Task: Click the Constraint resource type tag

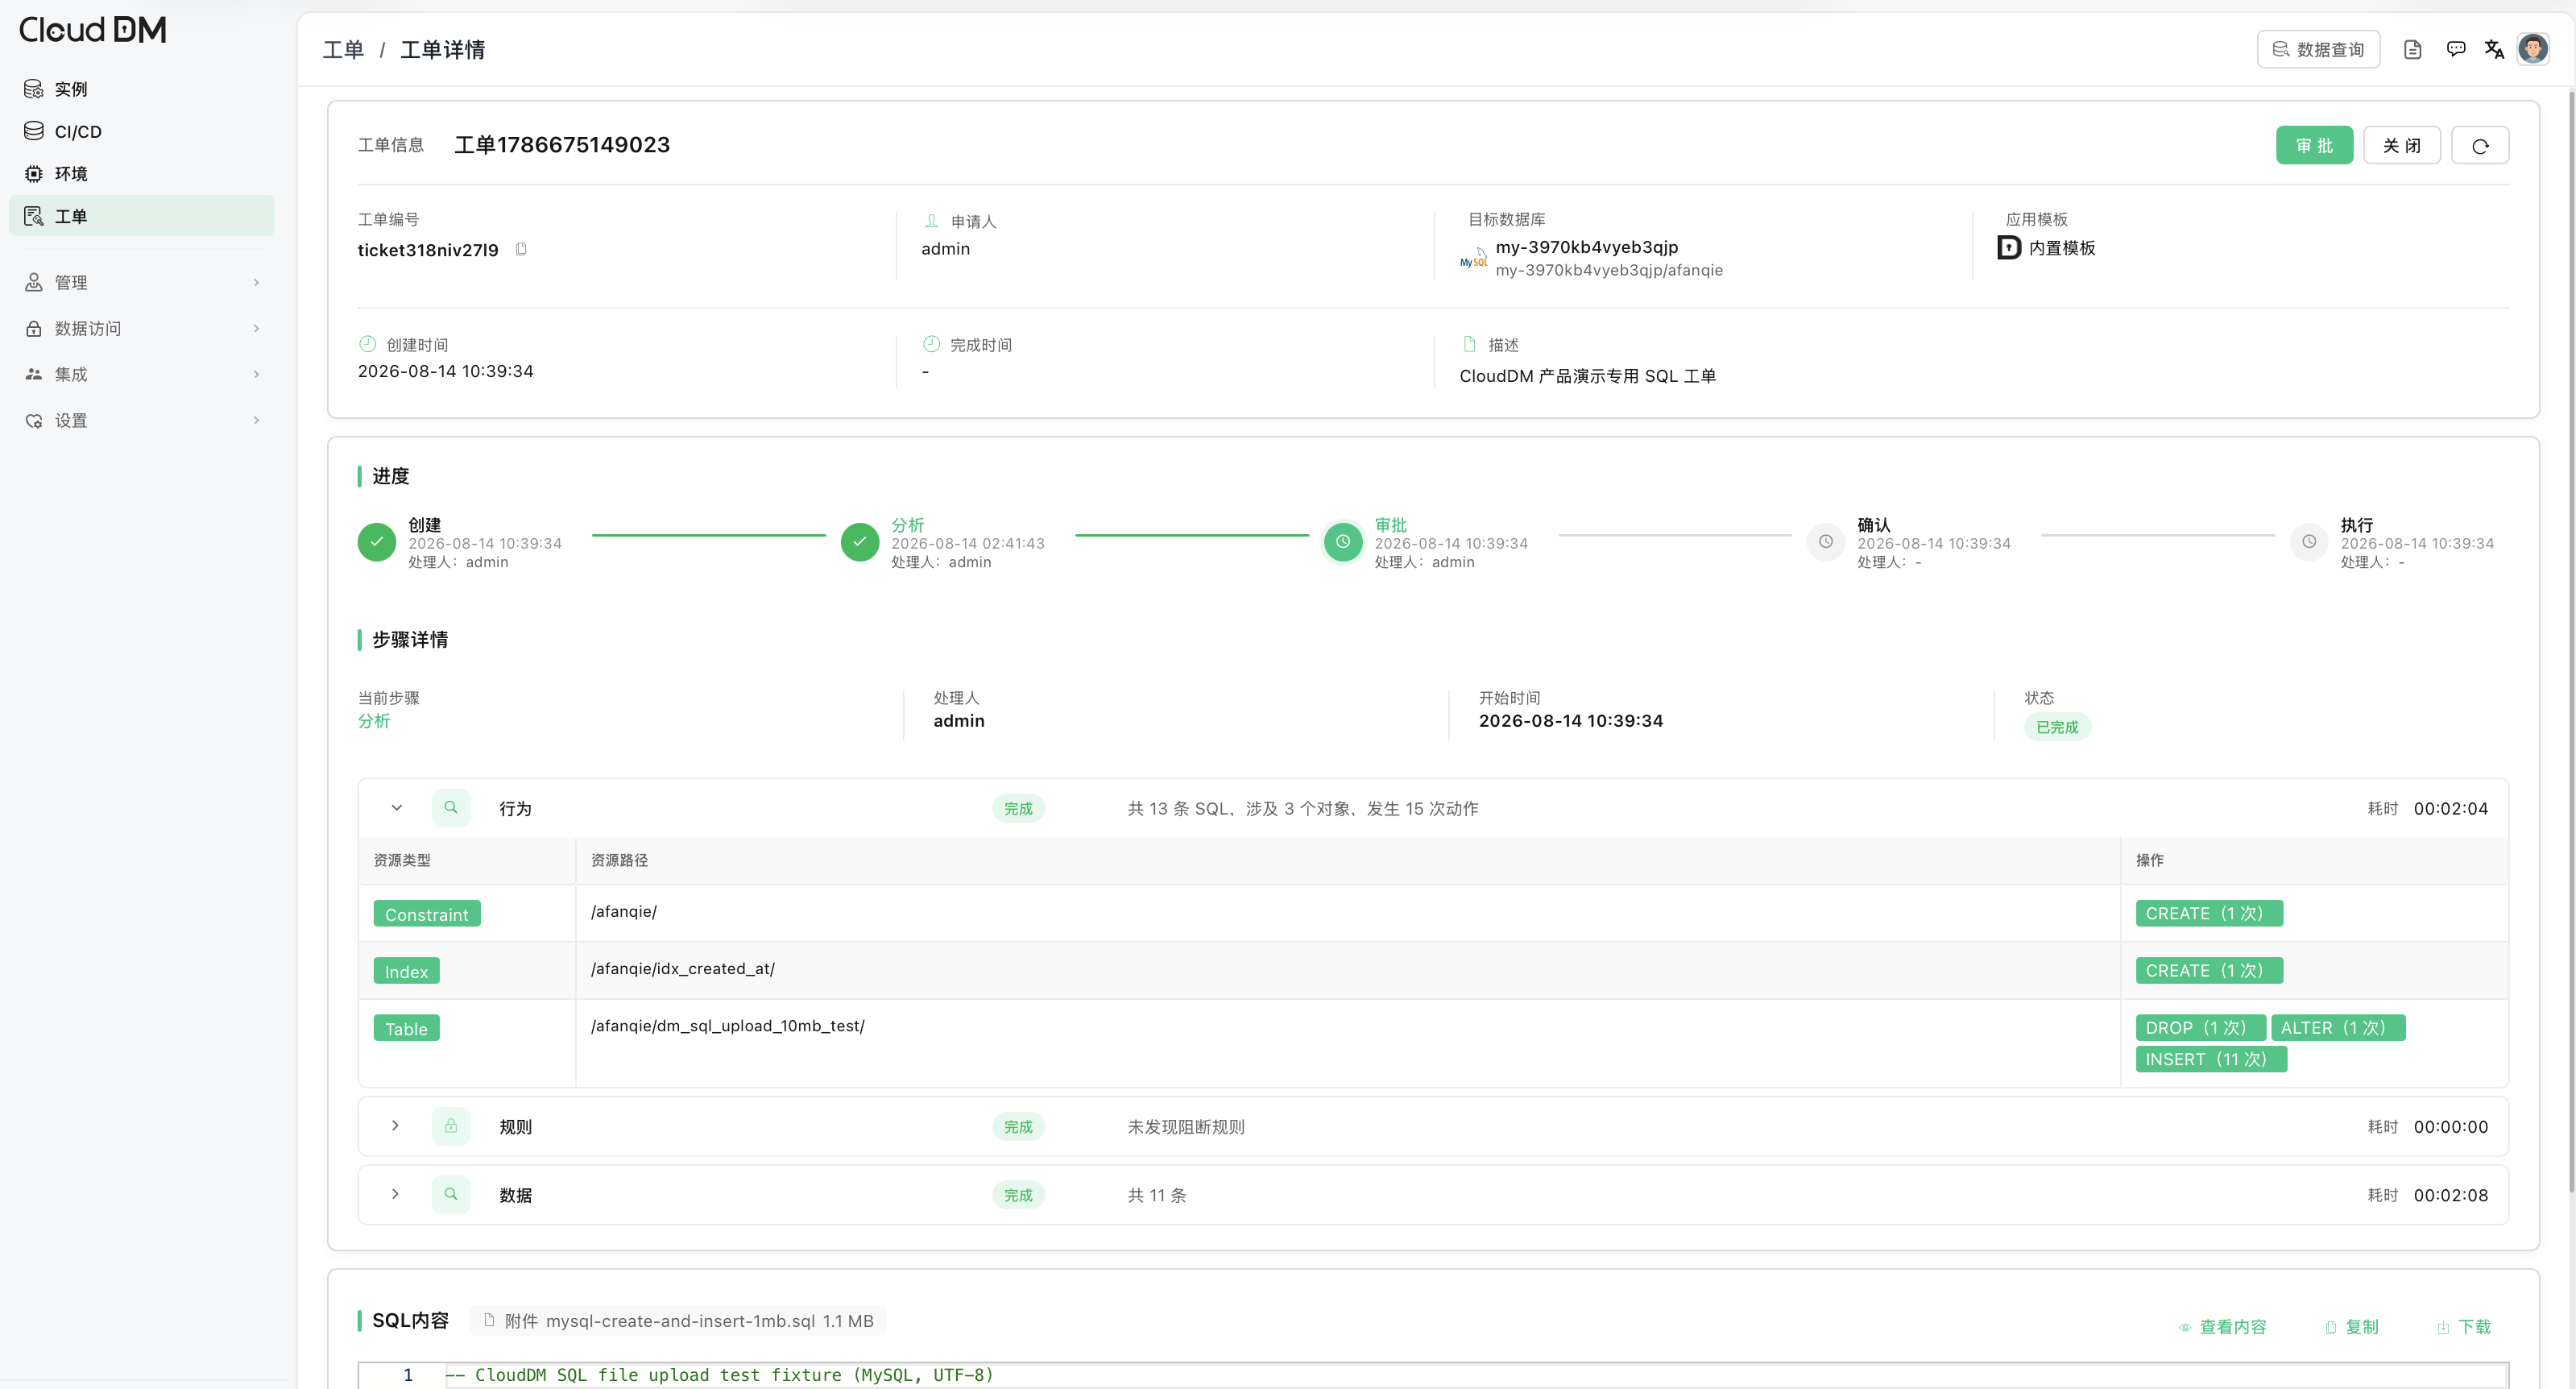Action: pyautogui.click(x=427, y=914)
